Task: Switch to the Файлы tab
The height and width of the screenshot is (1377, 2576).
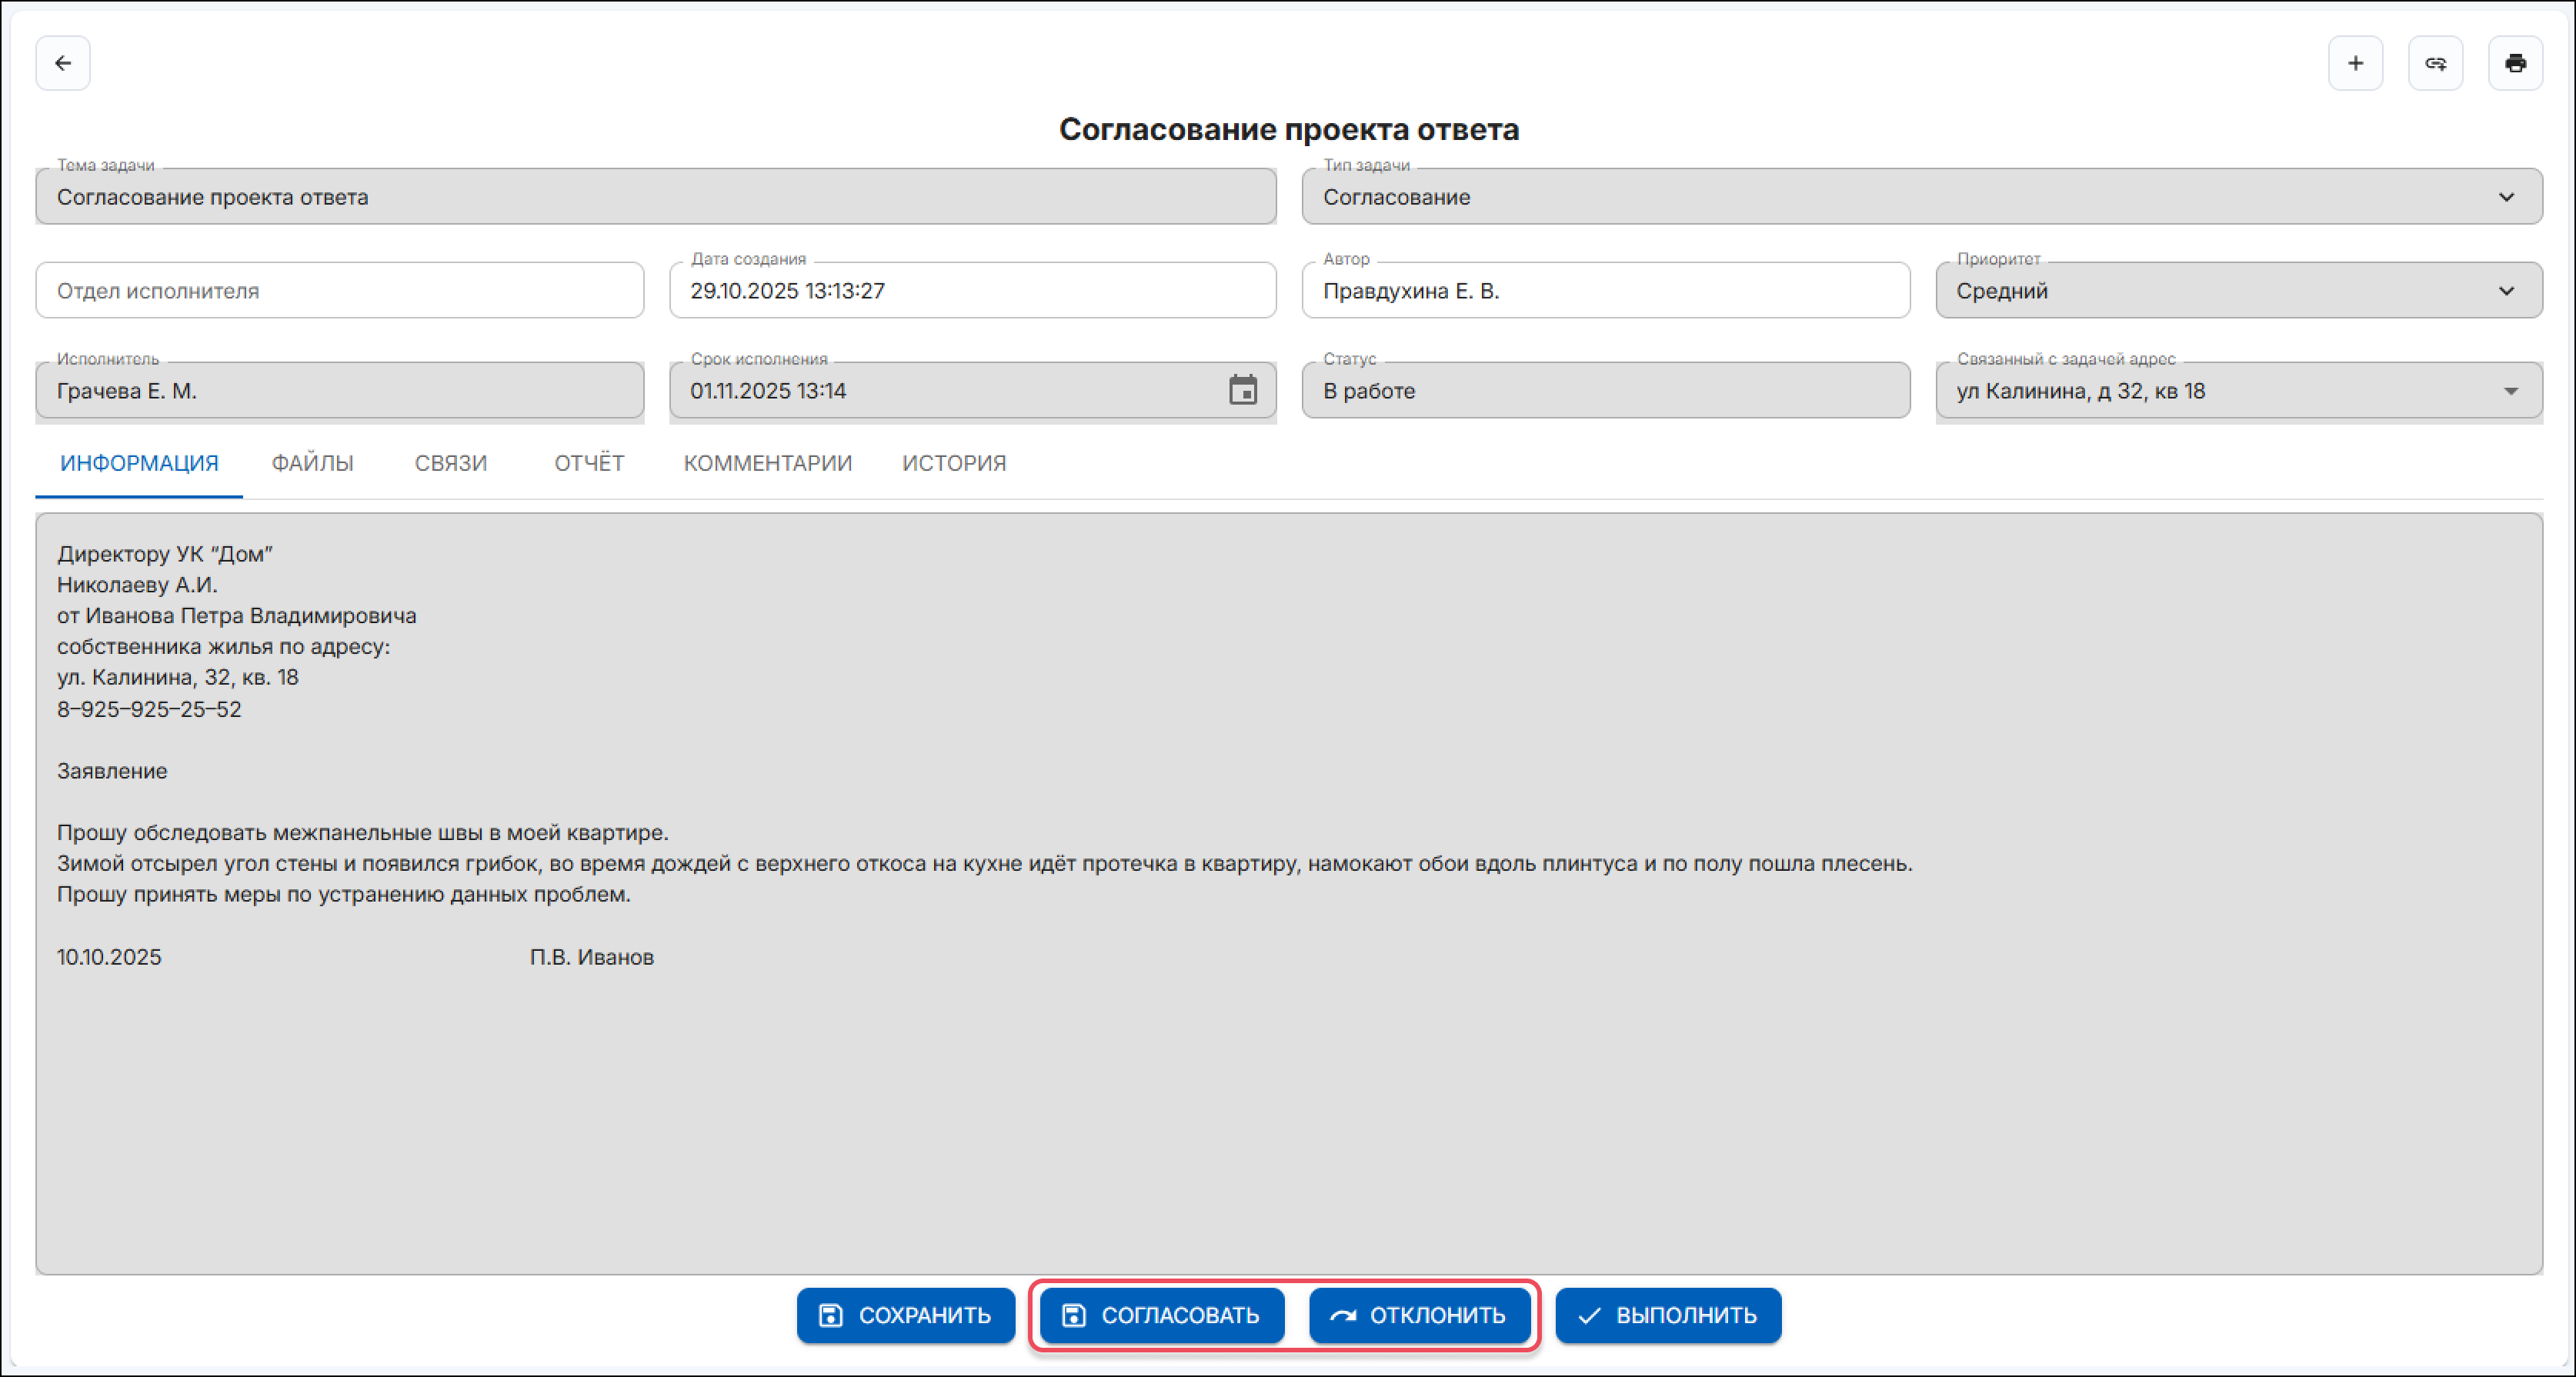Action: pos(312,463)
